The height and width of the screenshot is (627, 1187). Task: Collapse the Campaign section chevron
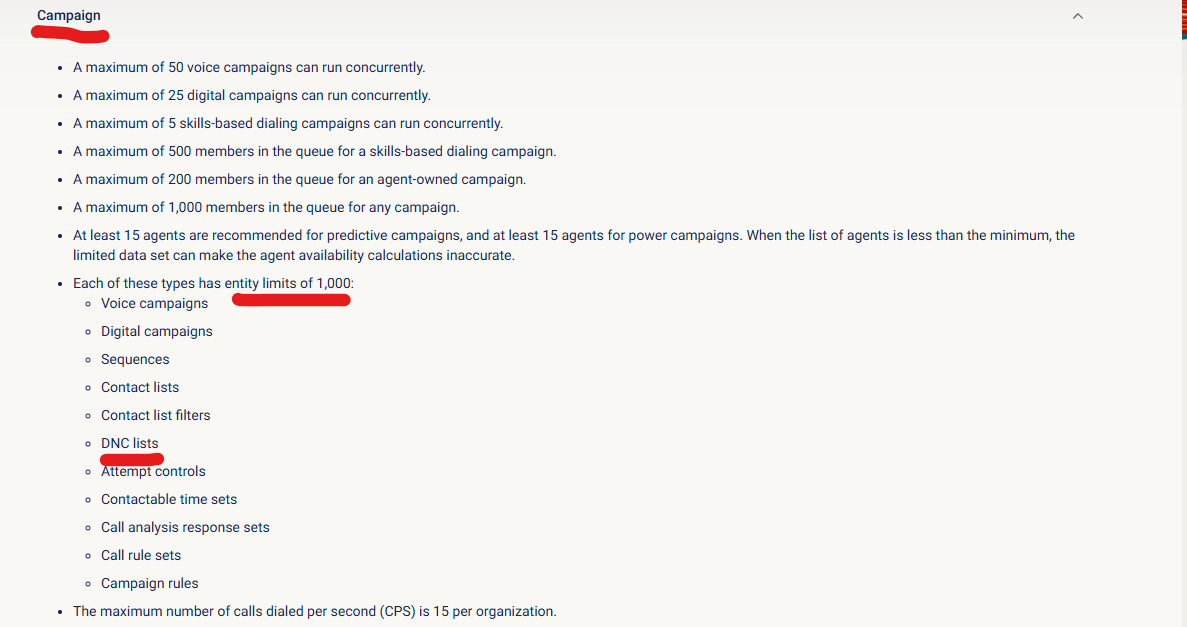(x=1077, y=16)
